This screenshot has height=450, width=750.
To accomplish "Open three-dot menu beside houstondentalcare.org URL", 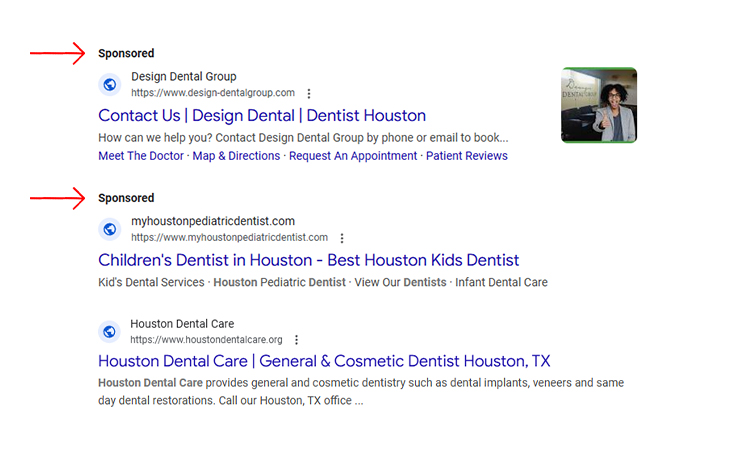I will pyautogui.click(x=297, y=340).
